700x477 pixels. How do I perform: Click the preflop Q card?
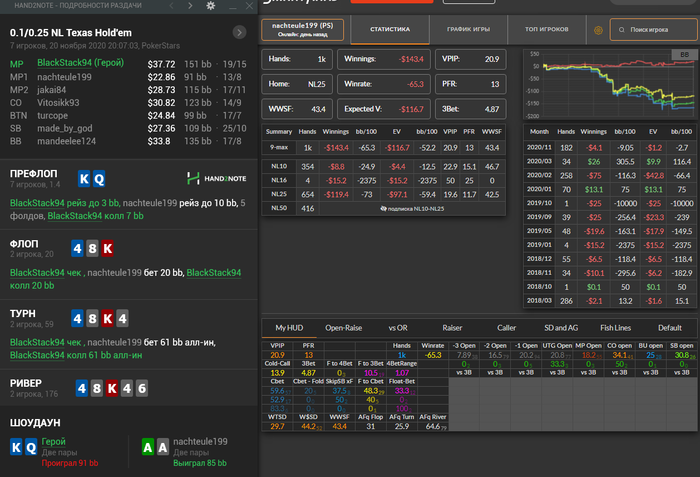click(99, 179)
